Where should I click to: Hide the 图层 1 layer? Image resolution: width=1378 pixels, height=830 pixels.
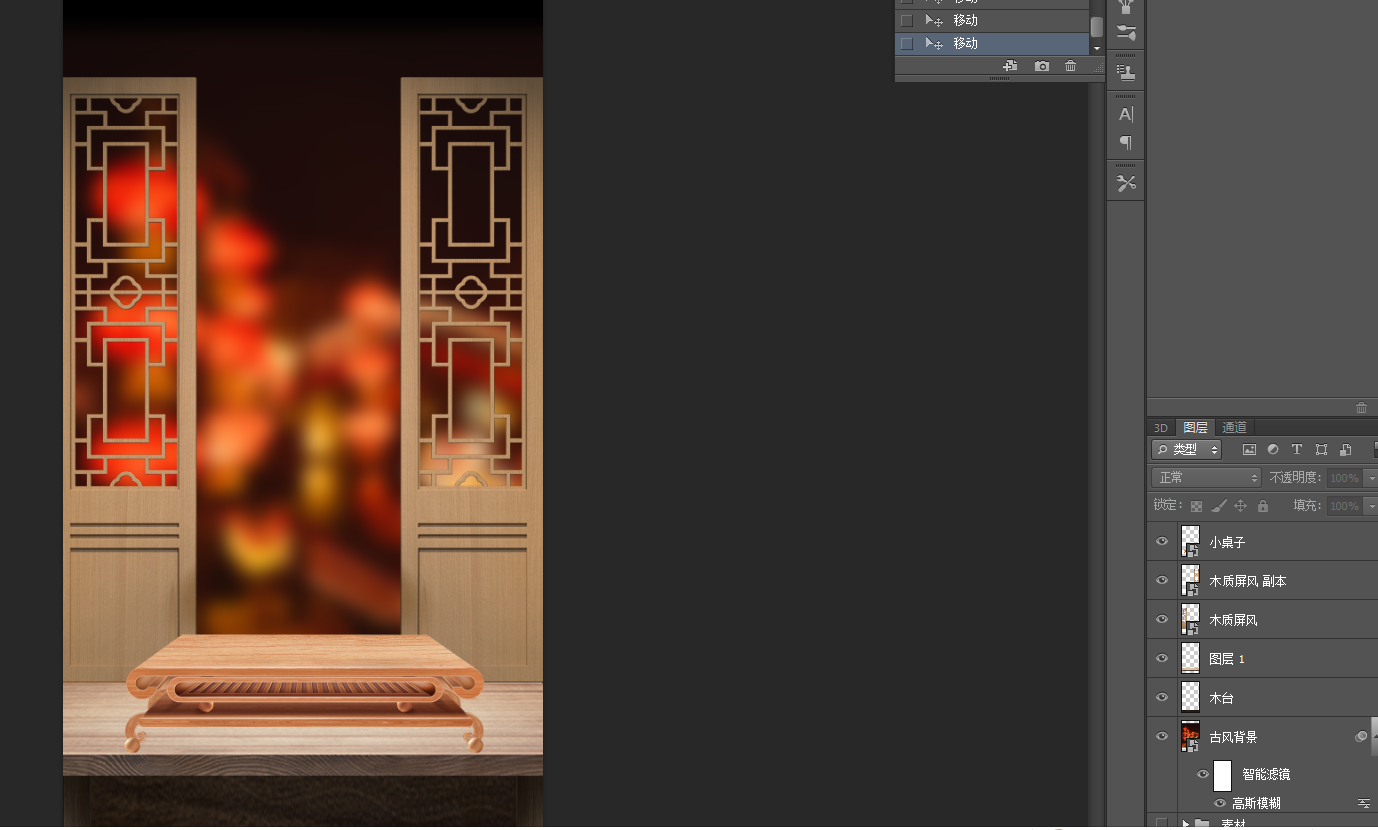point(1162,658)
